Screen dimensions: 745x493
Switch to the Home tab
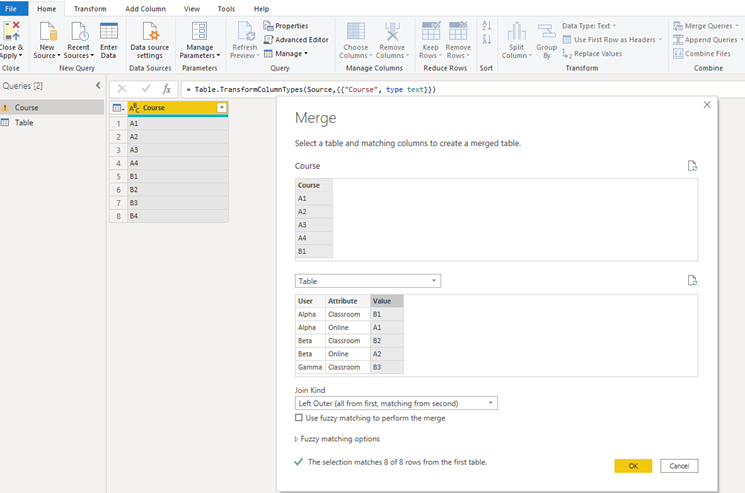(47, 9)
